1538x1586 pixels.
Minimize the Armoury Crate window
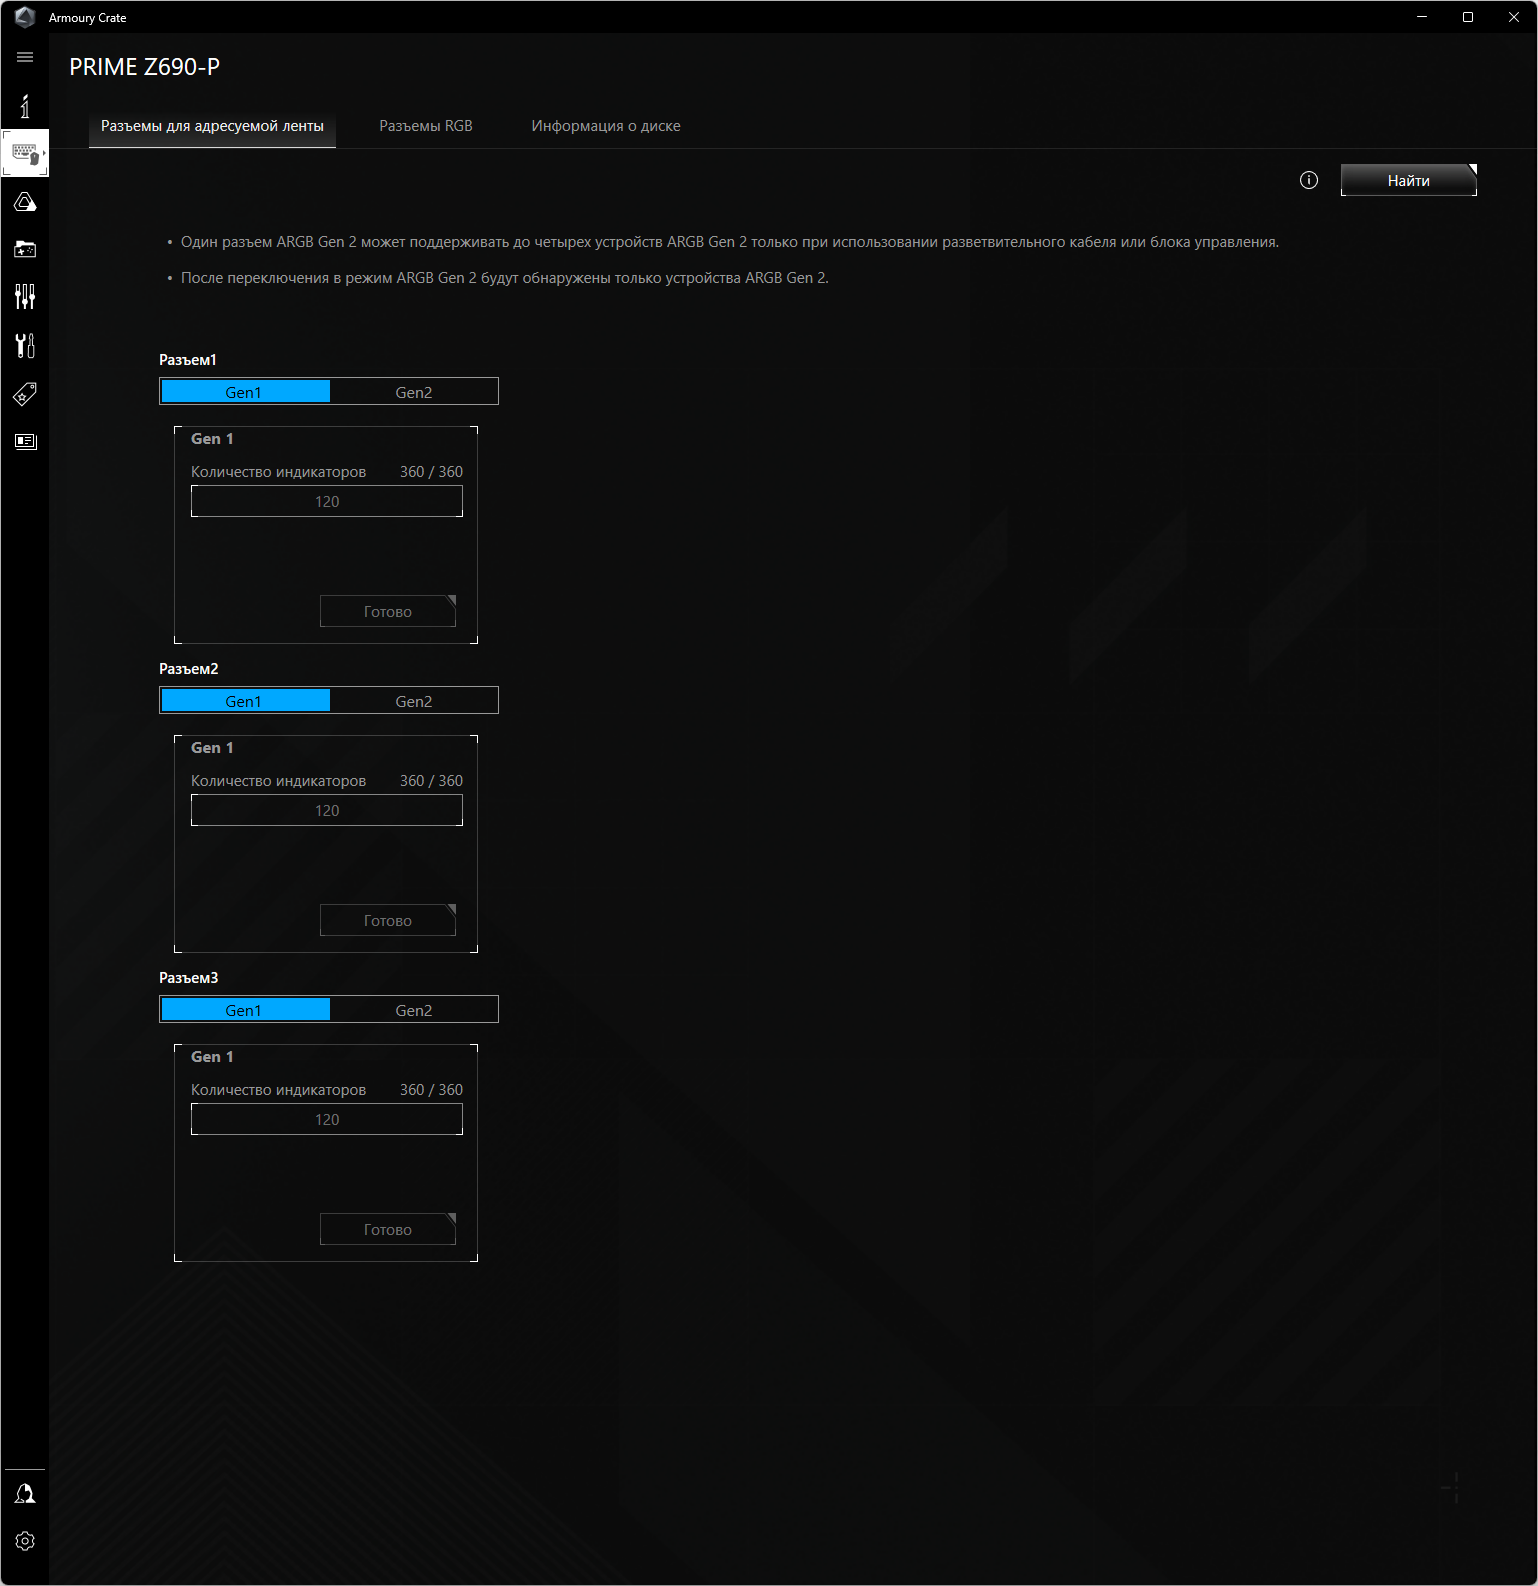coord(1422,17)
